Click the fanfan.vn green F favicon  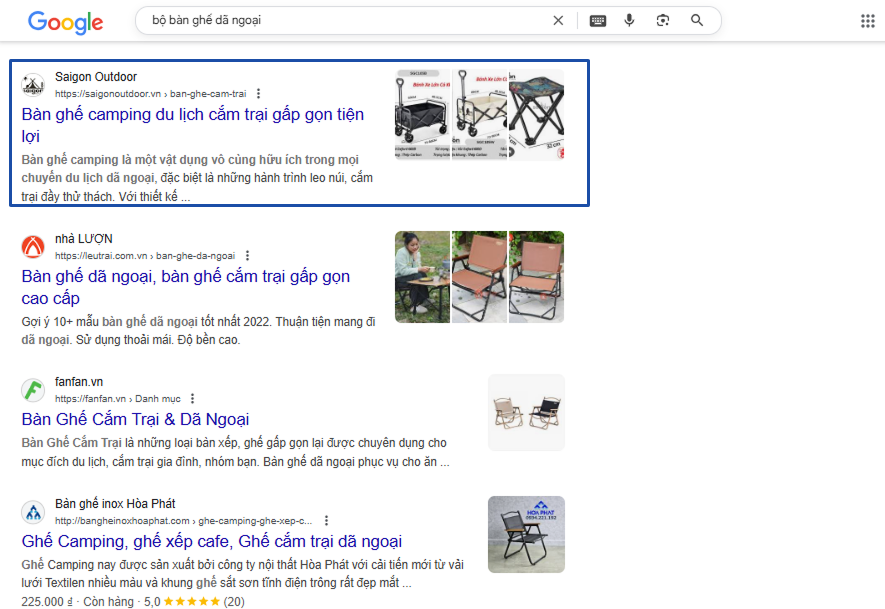(x=33, y=390)
